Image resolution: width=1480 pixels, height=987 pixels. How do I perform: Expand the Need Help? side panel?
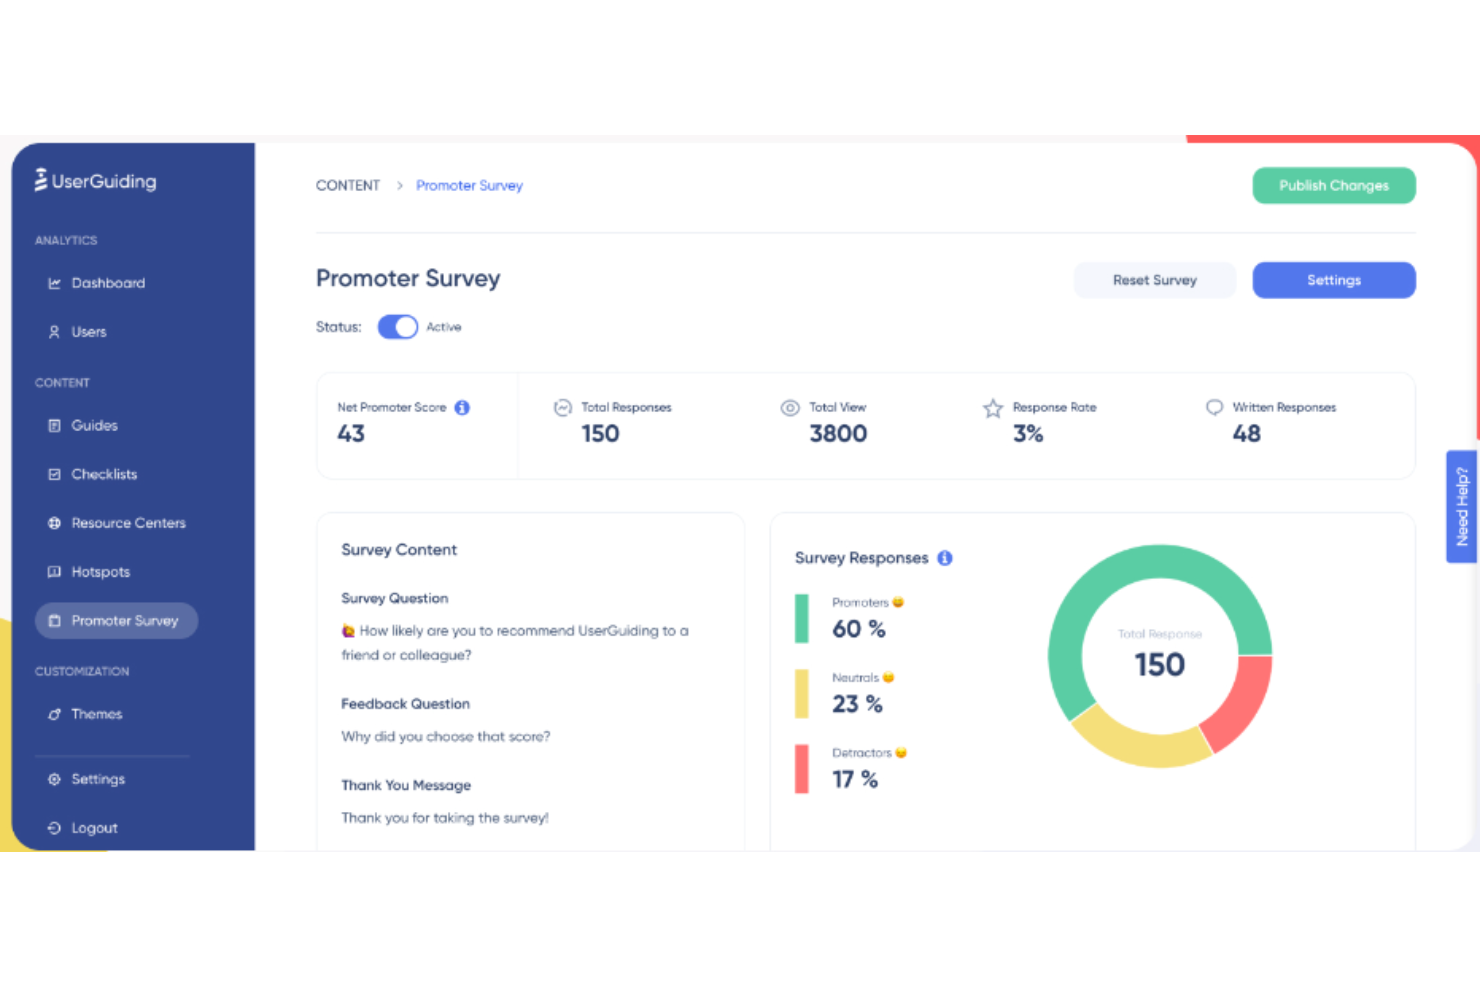click(1461, 506)
